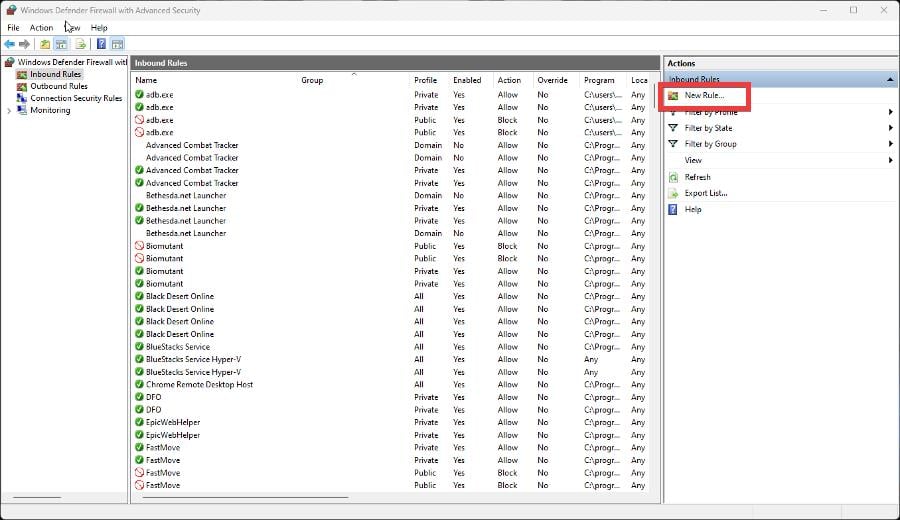The height and width of the screenshot is (520, 900).
Task: Click green check icon beside BlueStacks Service row
Action: [139, 347]
